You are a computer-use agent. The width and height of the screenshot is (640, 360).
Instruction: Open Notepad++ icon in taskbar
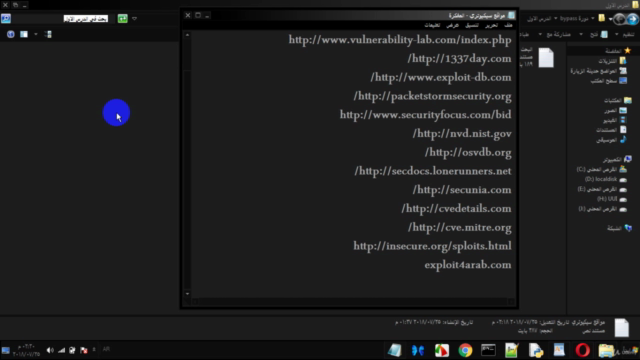click(x=512, y=350)
